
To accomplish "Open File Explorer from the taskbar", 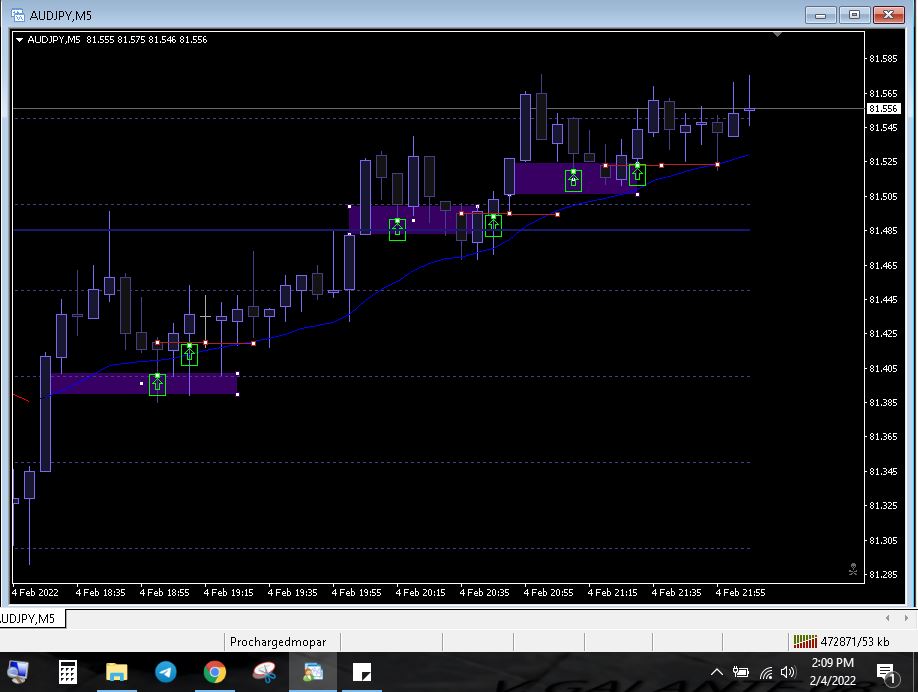I will coord(117,672).
